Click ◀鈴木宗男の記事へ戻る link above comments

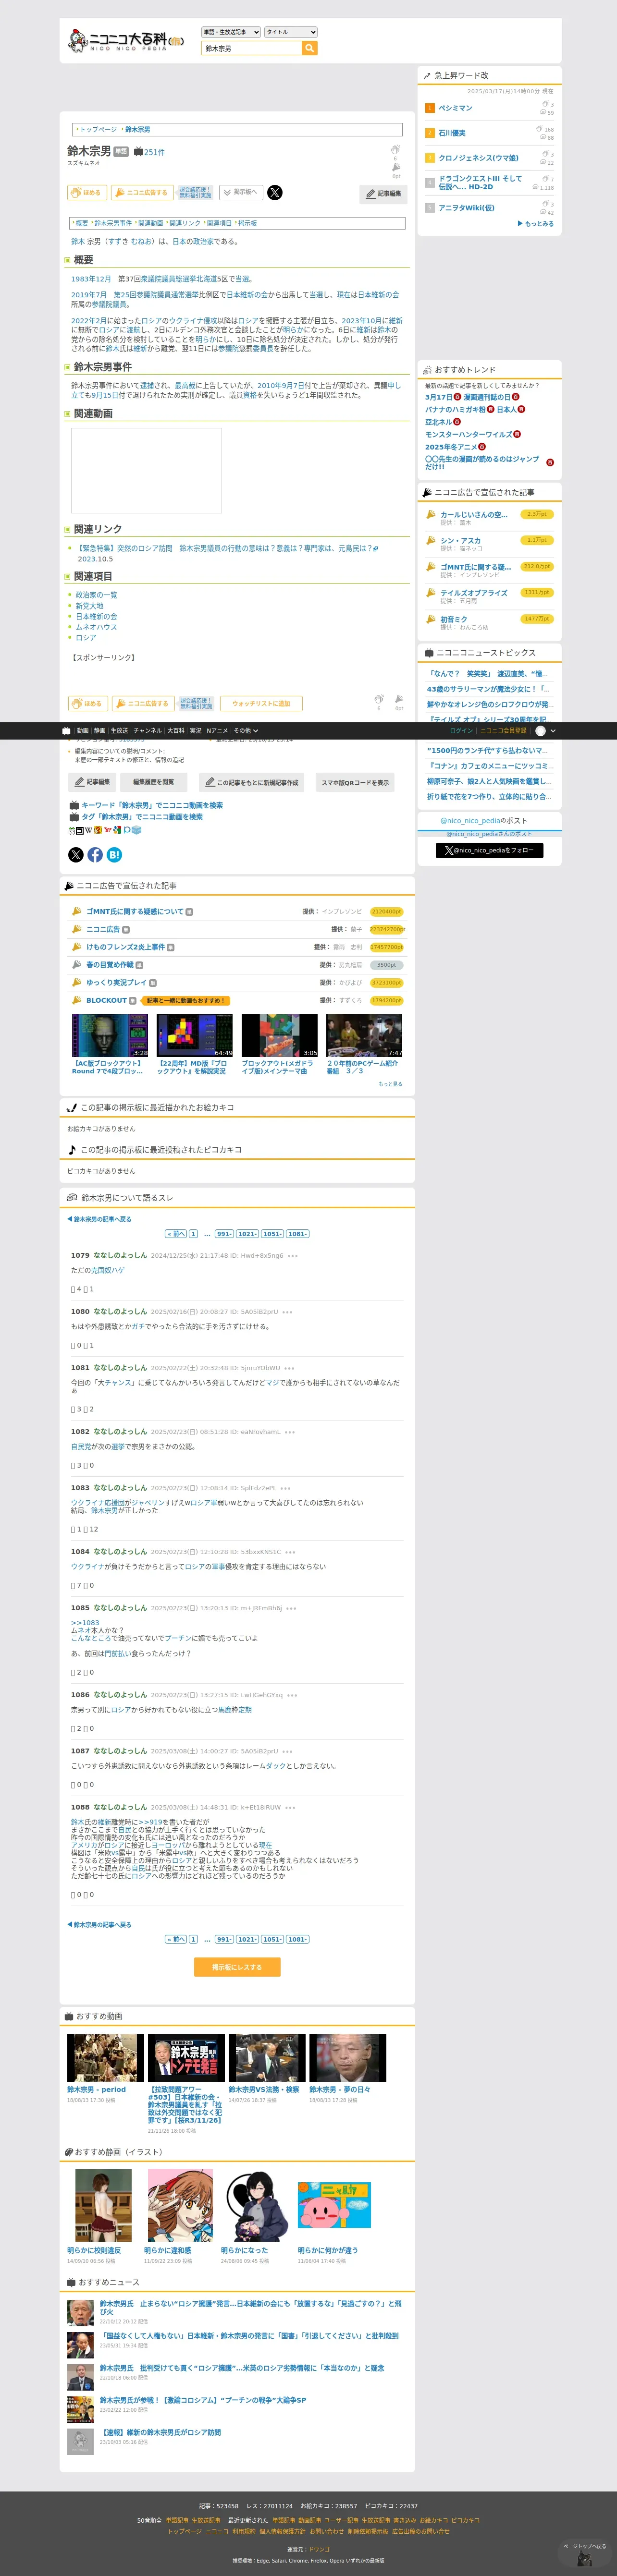click(x=99, y=1219)
